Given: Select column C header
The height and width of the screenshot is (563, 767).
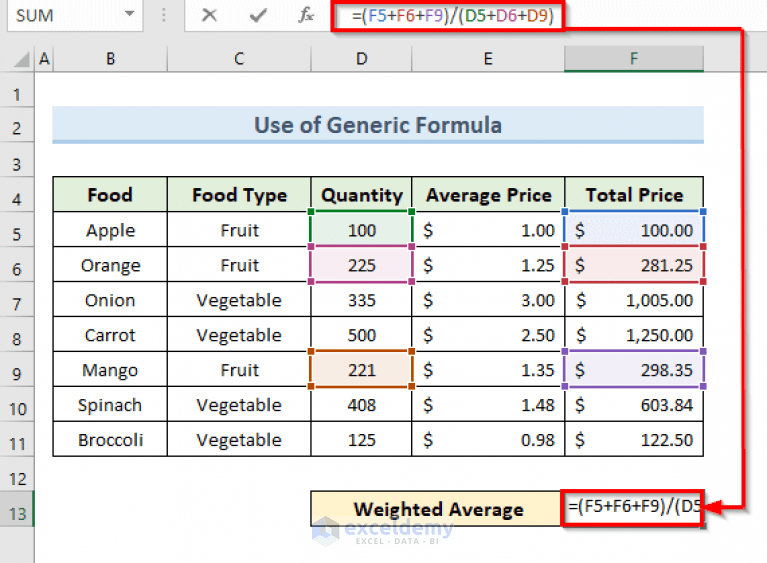Looking at the screenshot, I should click(x=239, y=59).
